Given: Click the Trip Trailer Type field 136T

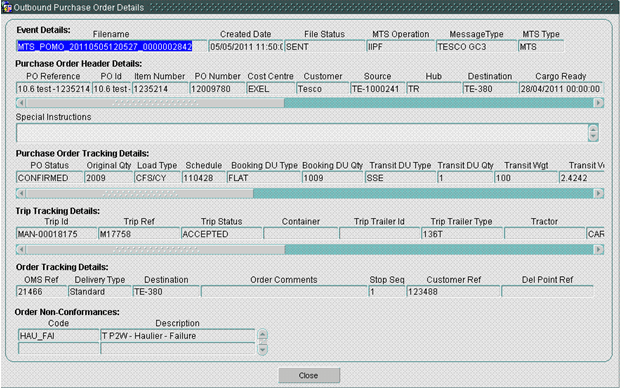Looking at the screenshot, I should pyautogui.click(x=462, y=234).
